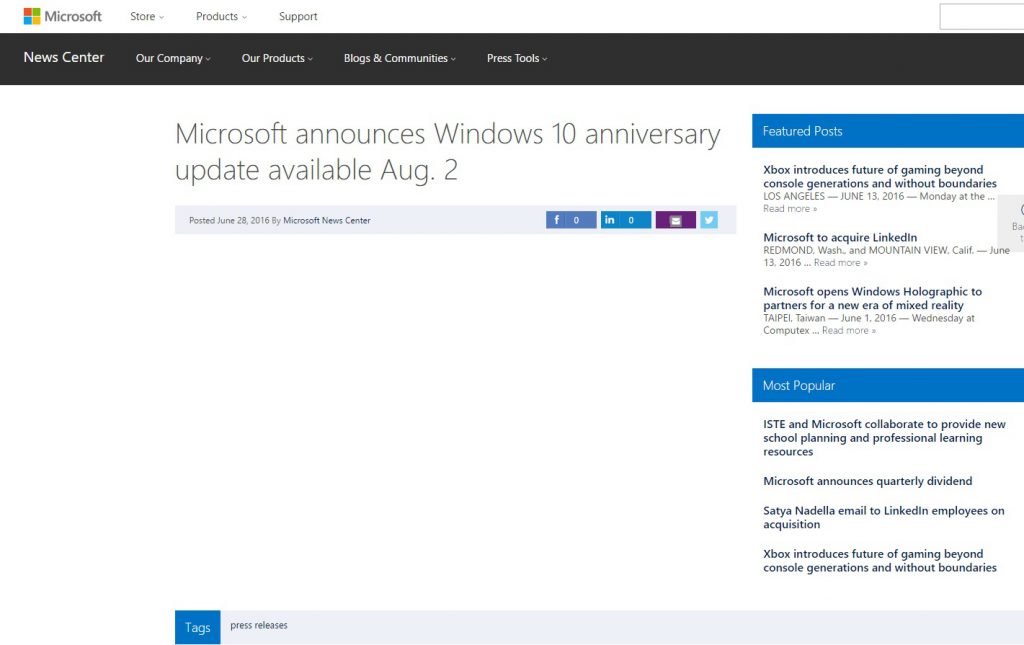
Task: Go to News Center home
Action: (x=64, y=57)
